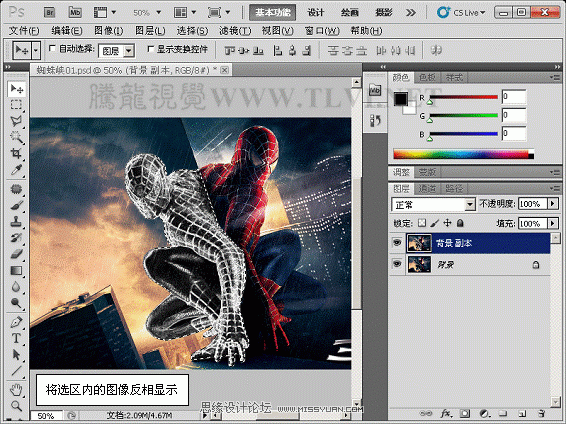Select the Path Selection tool
Image resolution: width=566 pixels, height=424 pixels.
click(x=16, y=354)
